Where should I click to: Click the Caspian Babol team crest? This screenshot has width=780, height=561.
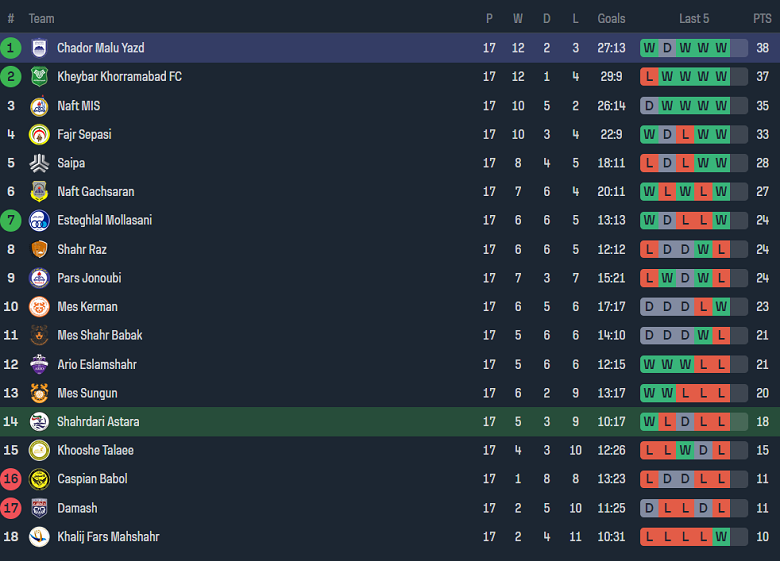pos(39,479)
